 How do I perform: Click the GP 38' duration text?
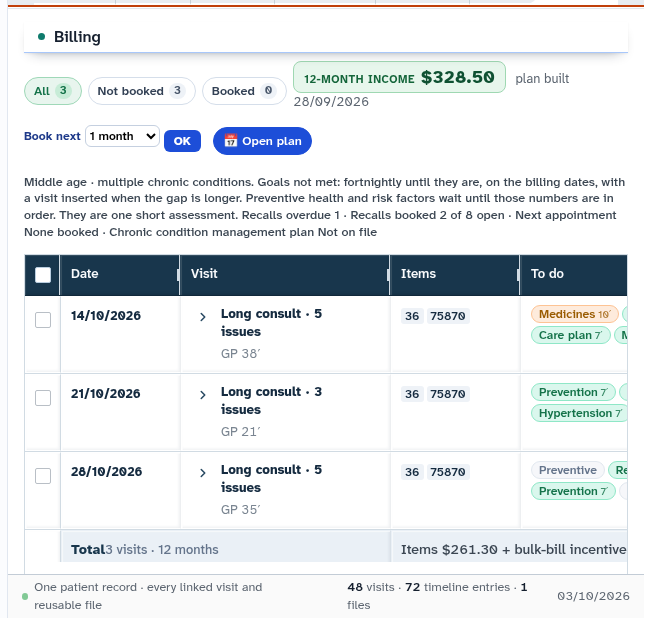(x=241, y=353)
